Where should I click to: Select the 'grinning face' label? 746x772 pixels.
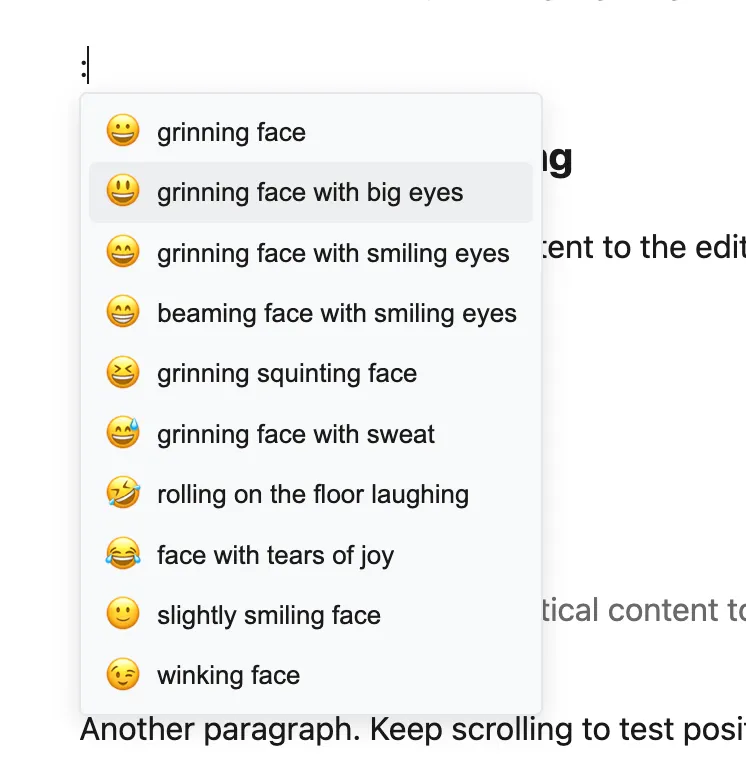(231, 133)
